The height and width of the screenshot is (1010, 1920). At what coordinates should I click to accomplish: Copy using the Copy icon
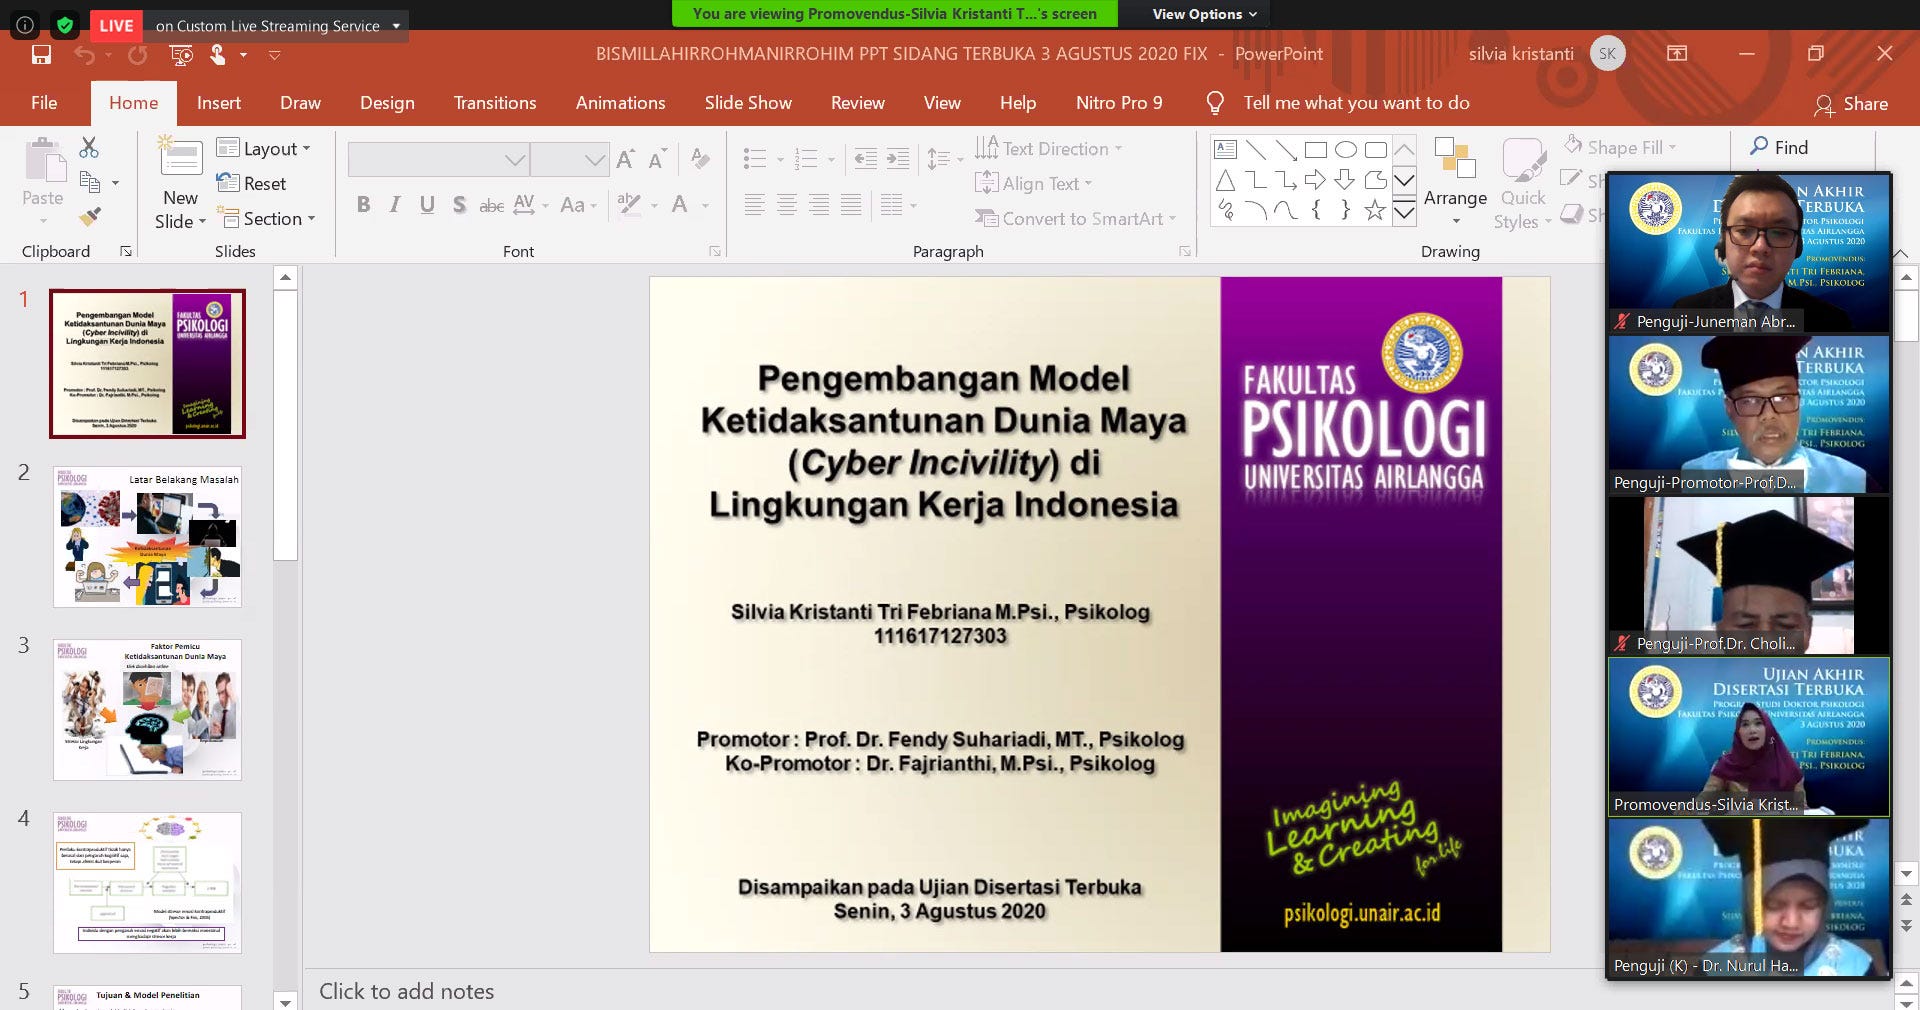tap(90, 182)
